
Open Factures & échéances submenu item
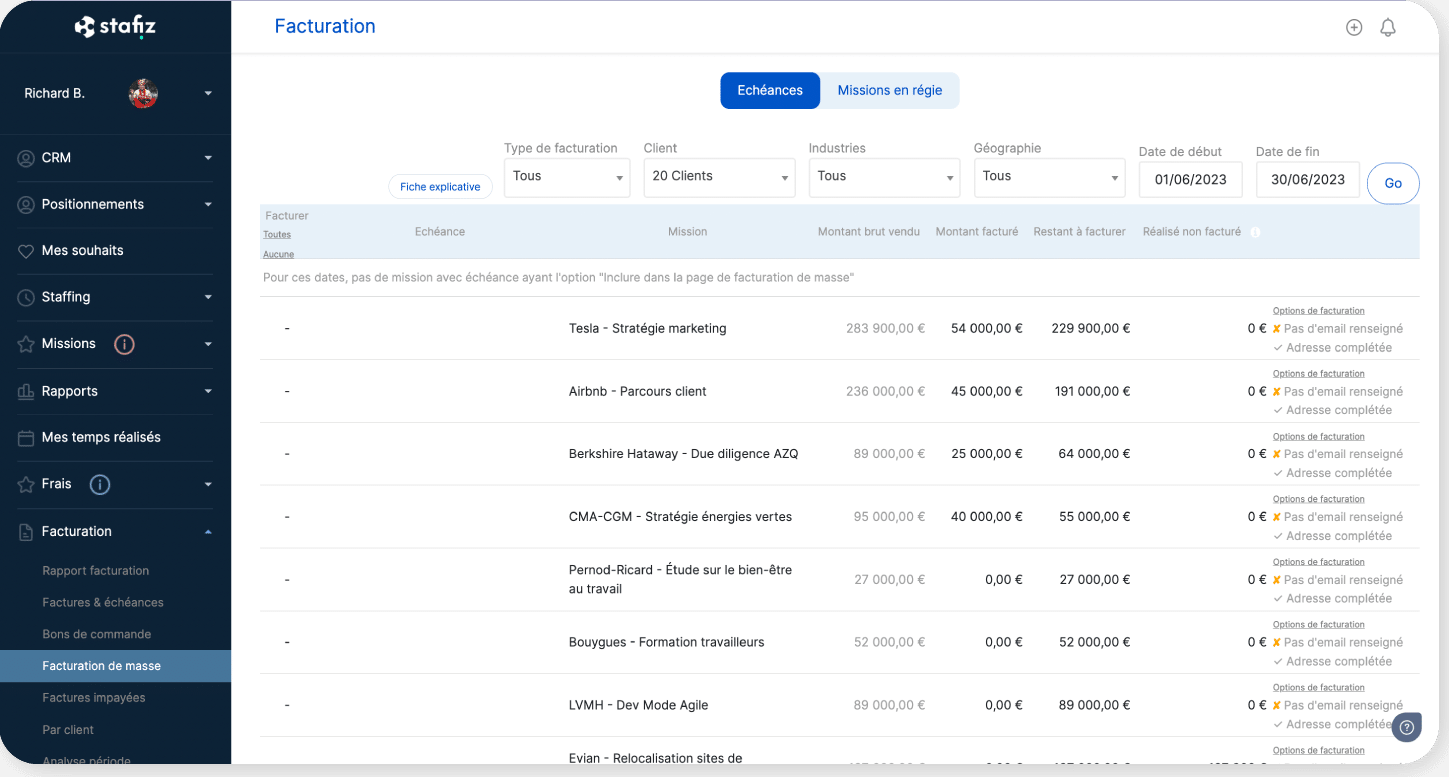tap(103, 603)
